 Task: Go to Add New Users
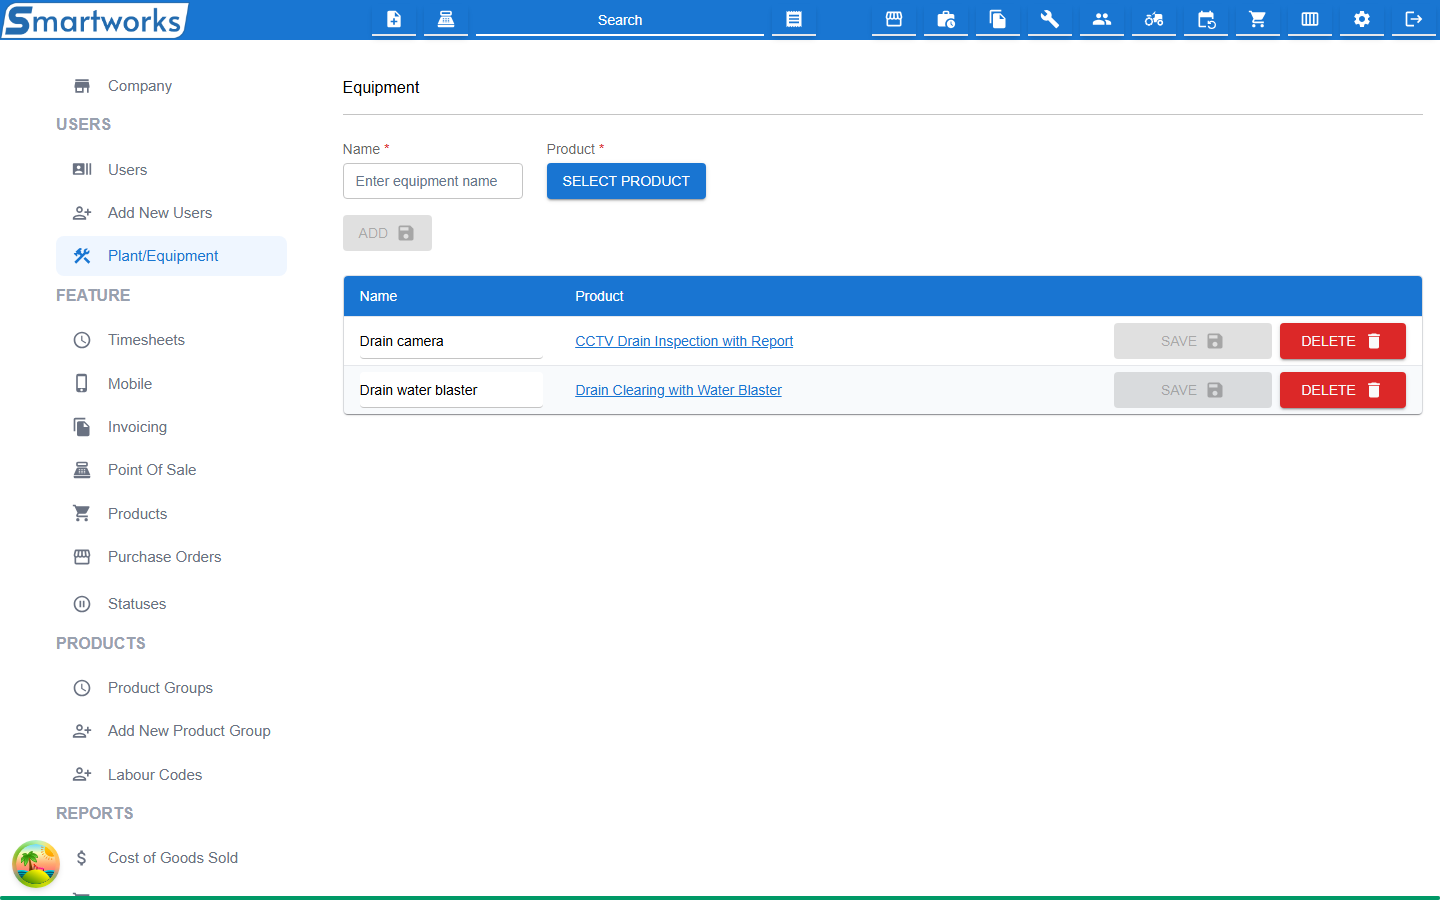click(171, 213)
